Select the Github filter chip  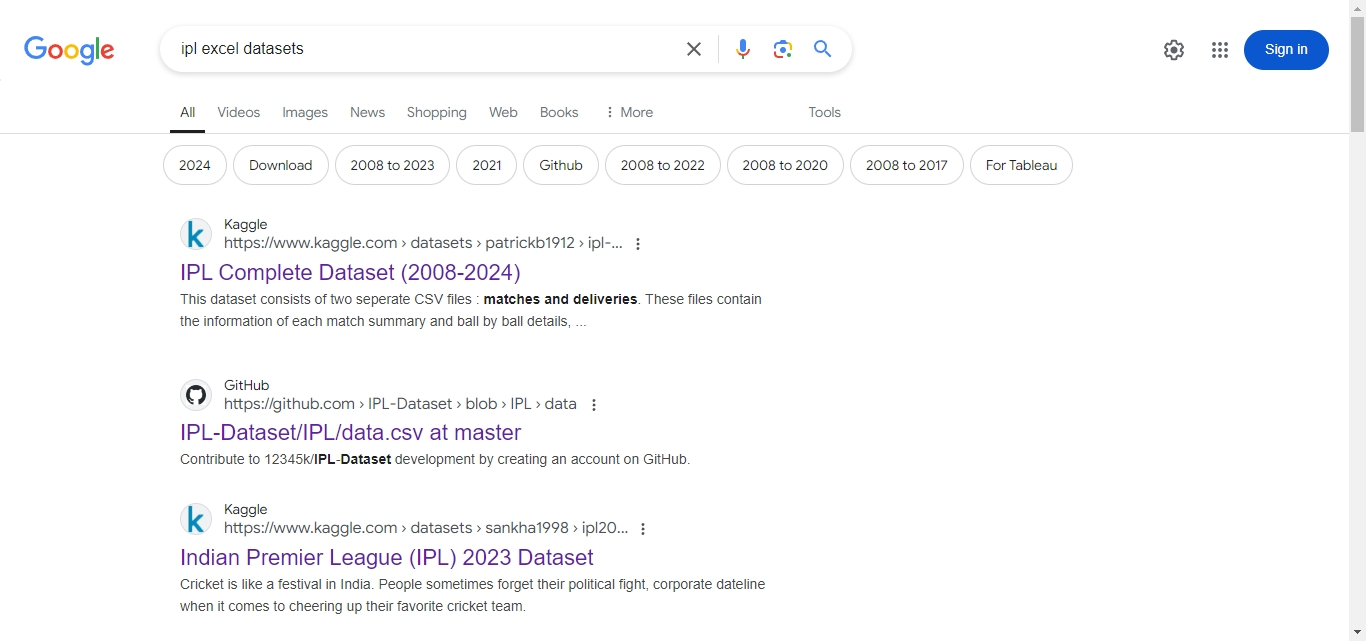561,165
